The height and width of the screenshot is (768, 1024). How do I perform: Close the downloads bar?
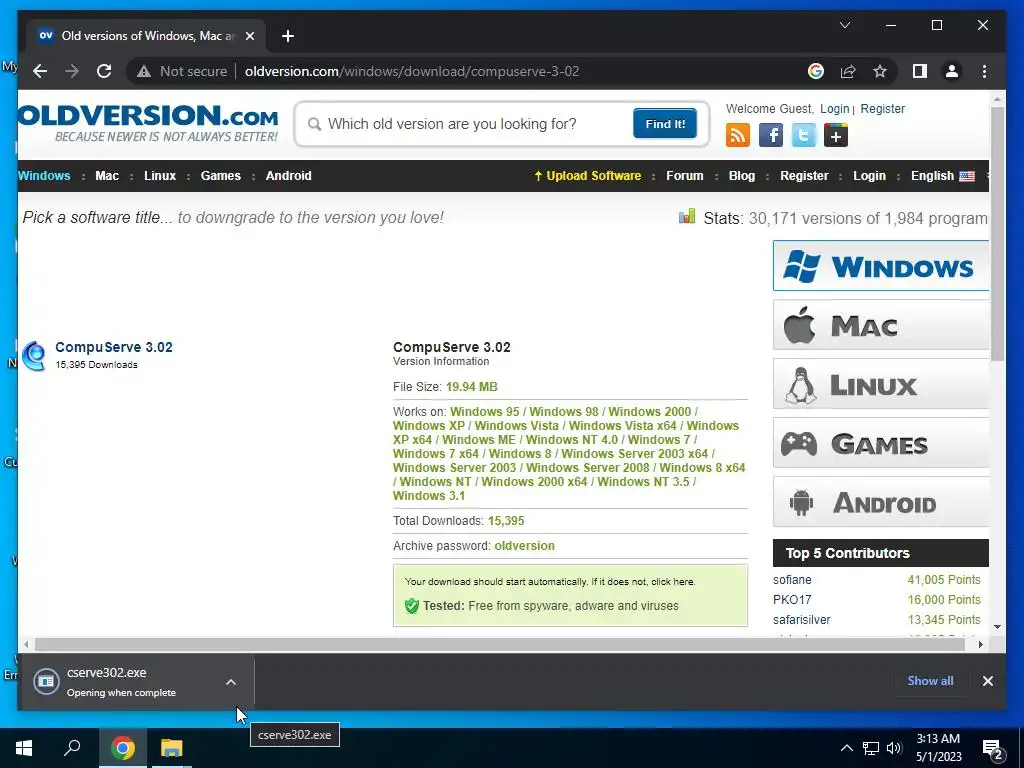click(987, 680)
